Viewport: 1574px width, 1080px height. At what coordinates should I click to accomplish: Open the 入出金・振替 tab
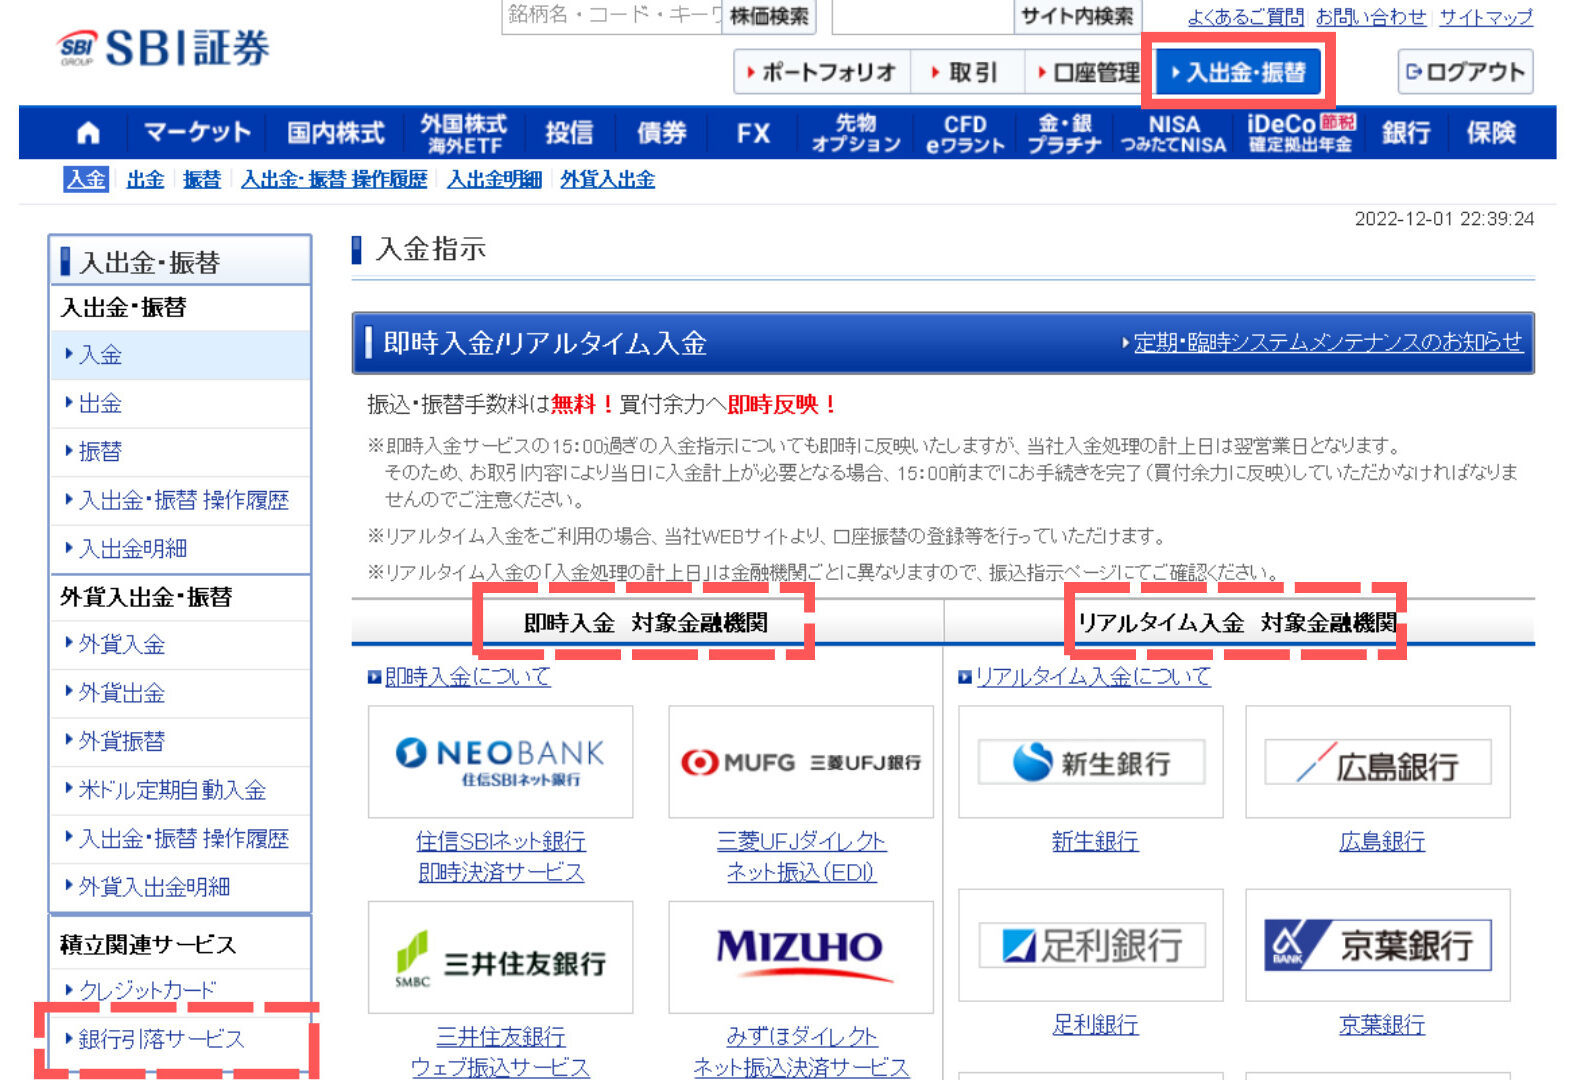click(x=1238, y=72)
